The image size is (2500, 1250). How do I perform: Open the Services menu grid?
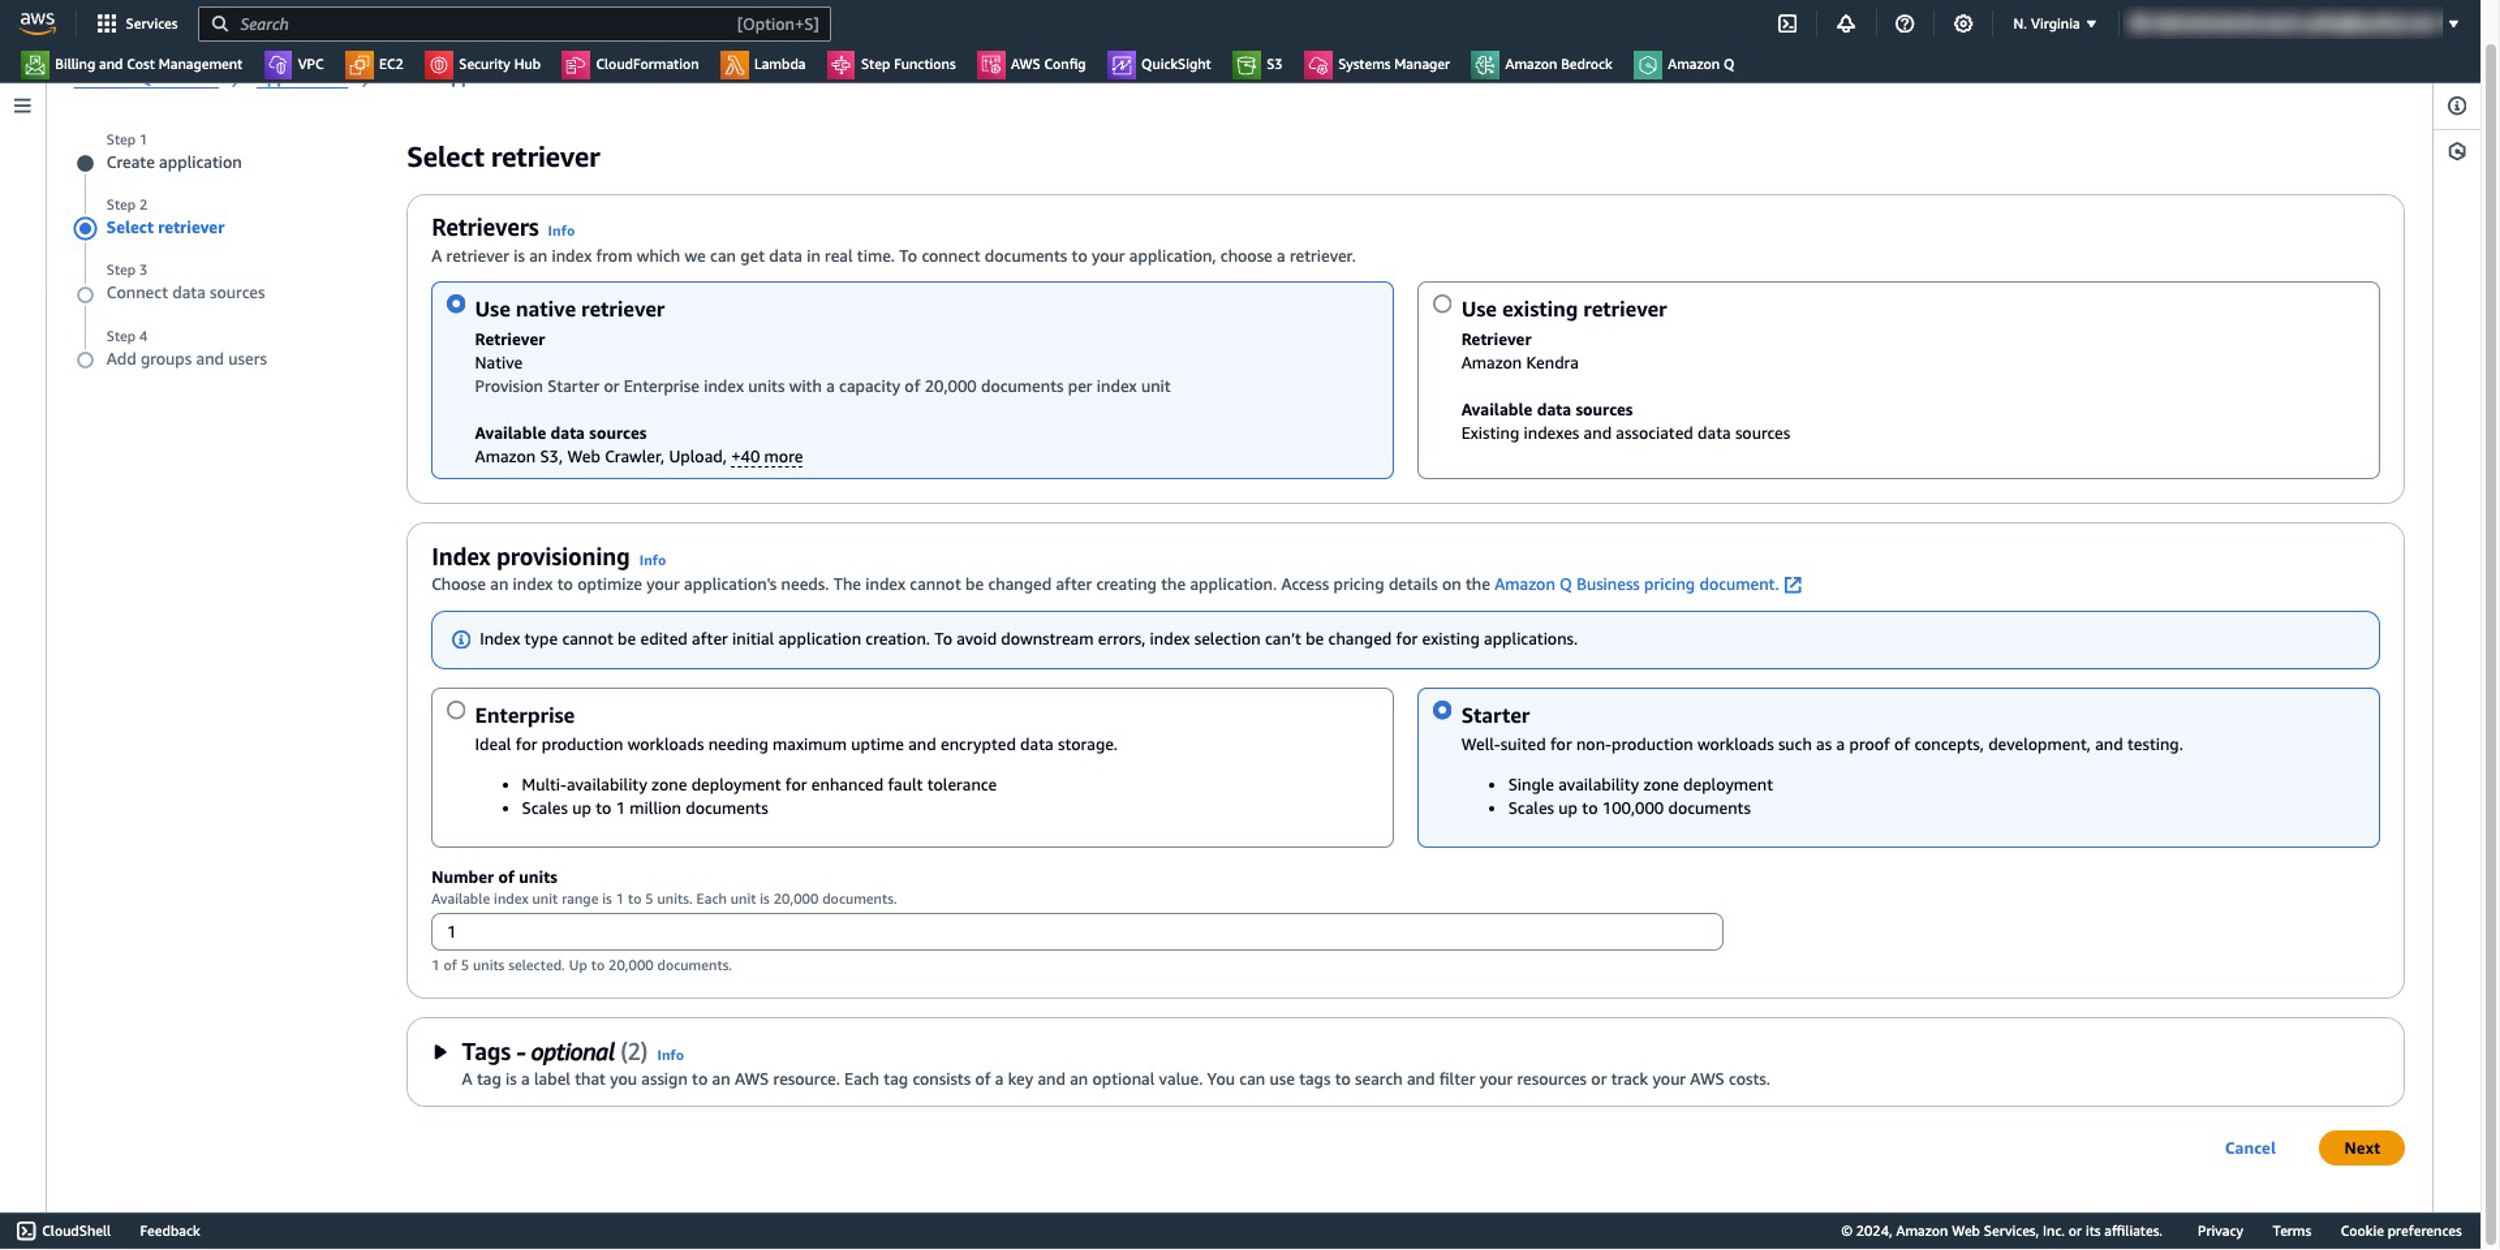click(x=136, y=24)
